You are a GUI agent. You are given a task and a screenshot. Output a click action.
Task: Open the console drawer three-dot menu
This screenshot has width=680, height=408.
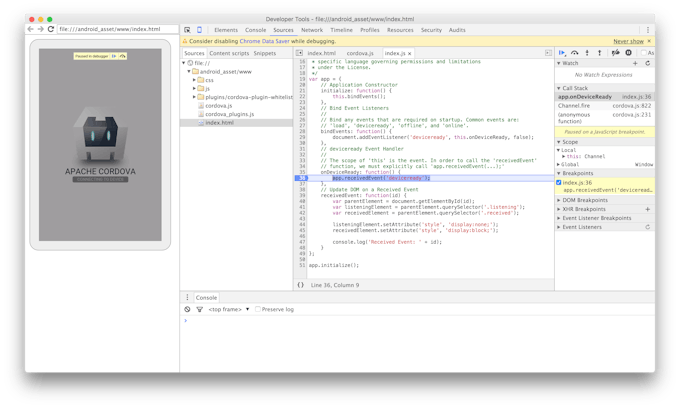[187, 297]
